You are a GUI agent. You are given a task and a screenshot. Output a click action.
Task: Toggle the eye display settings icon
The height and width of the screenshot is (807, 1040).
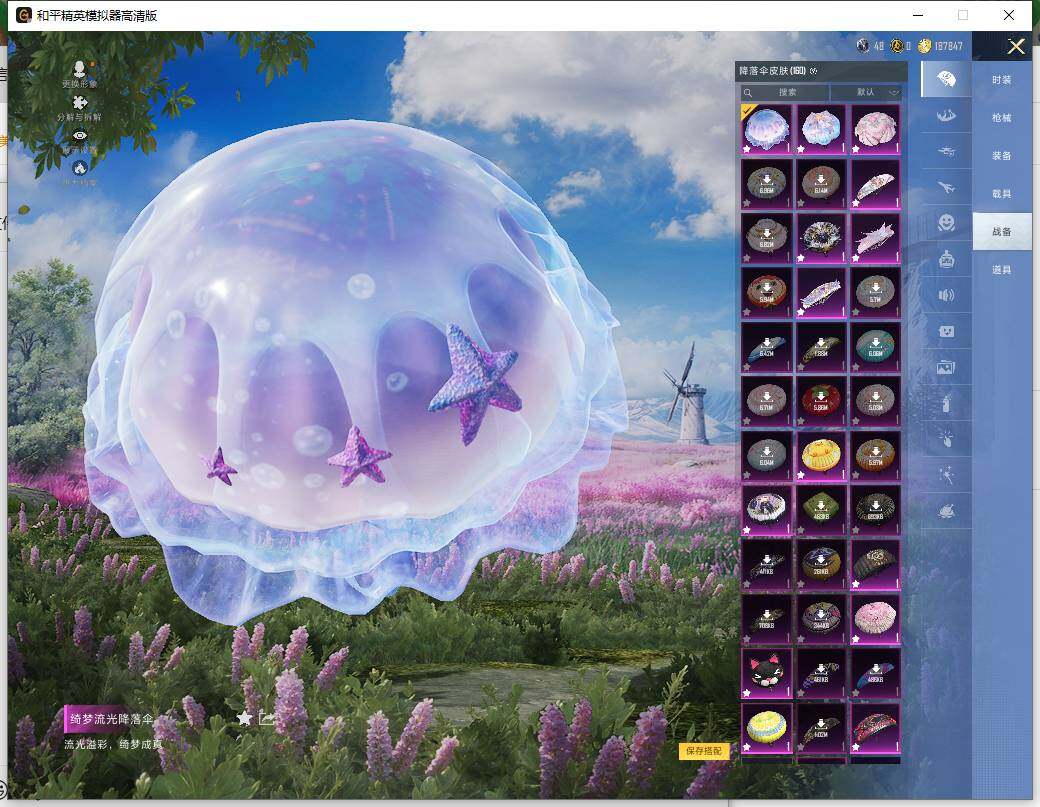[x=80, y=135]
